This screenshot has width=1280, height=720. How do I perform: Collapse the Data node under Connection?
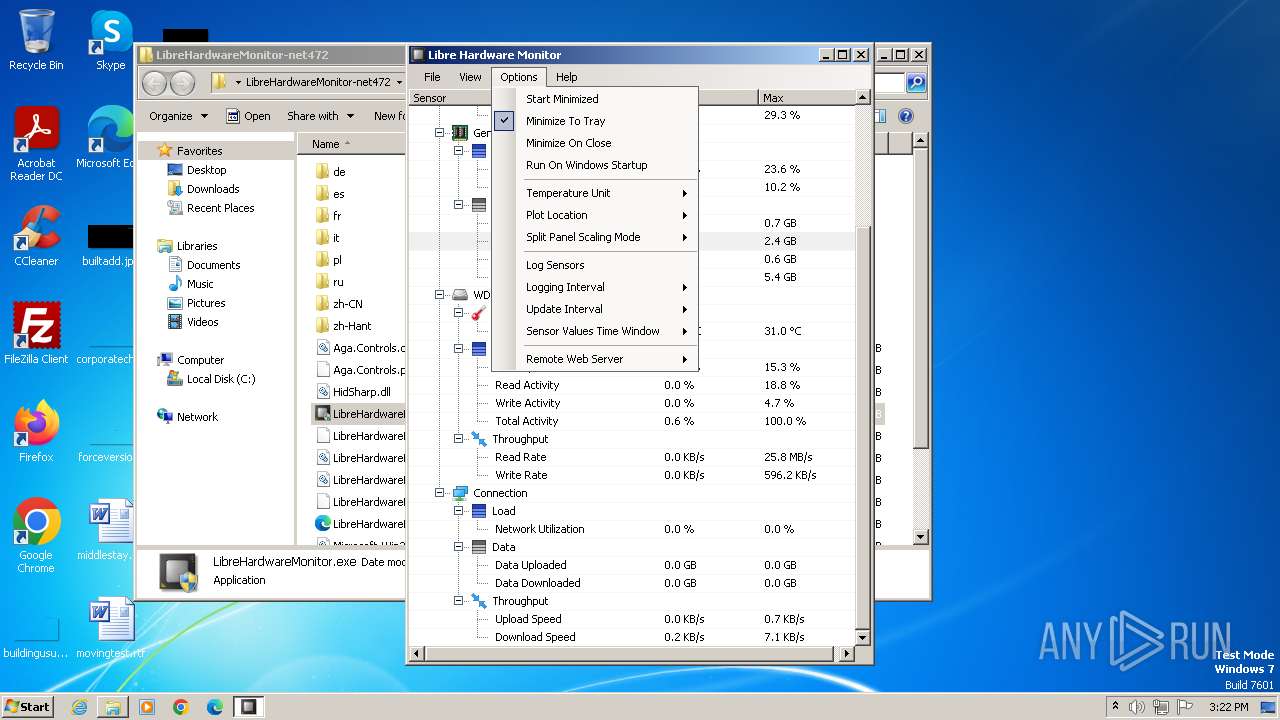pos(458,547)
